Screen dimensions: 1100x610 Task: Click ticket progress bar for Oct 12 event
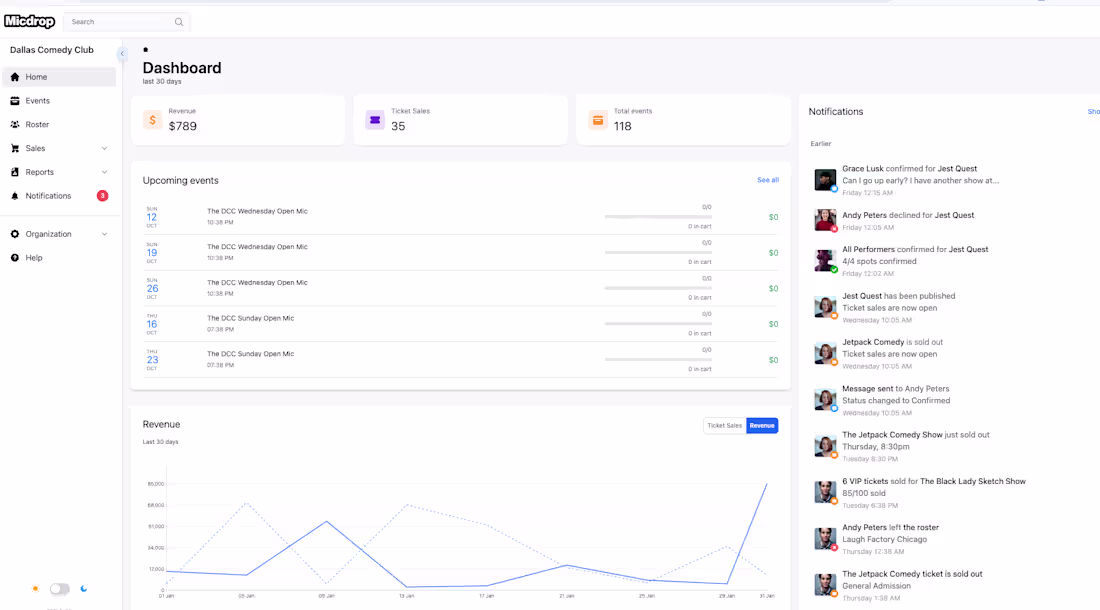[658, 217]
